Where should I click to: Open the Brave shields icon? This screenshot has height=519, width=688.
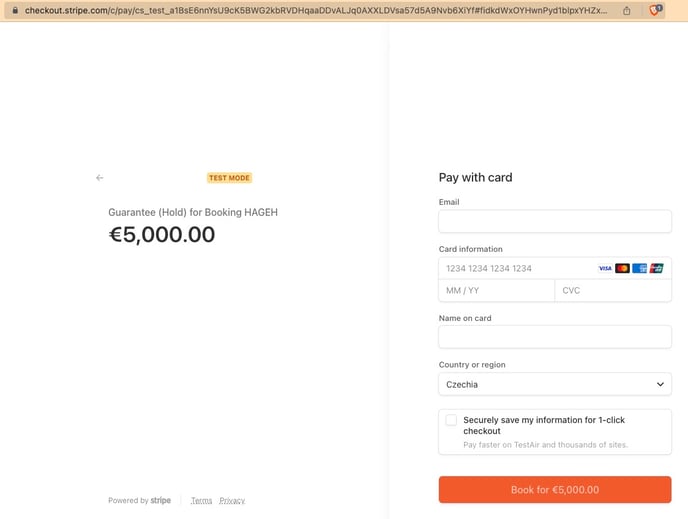point(655,10)
